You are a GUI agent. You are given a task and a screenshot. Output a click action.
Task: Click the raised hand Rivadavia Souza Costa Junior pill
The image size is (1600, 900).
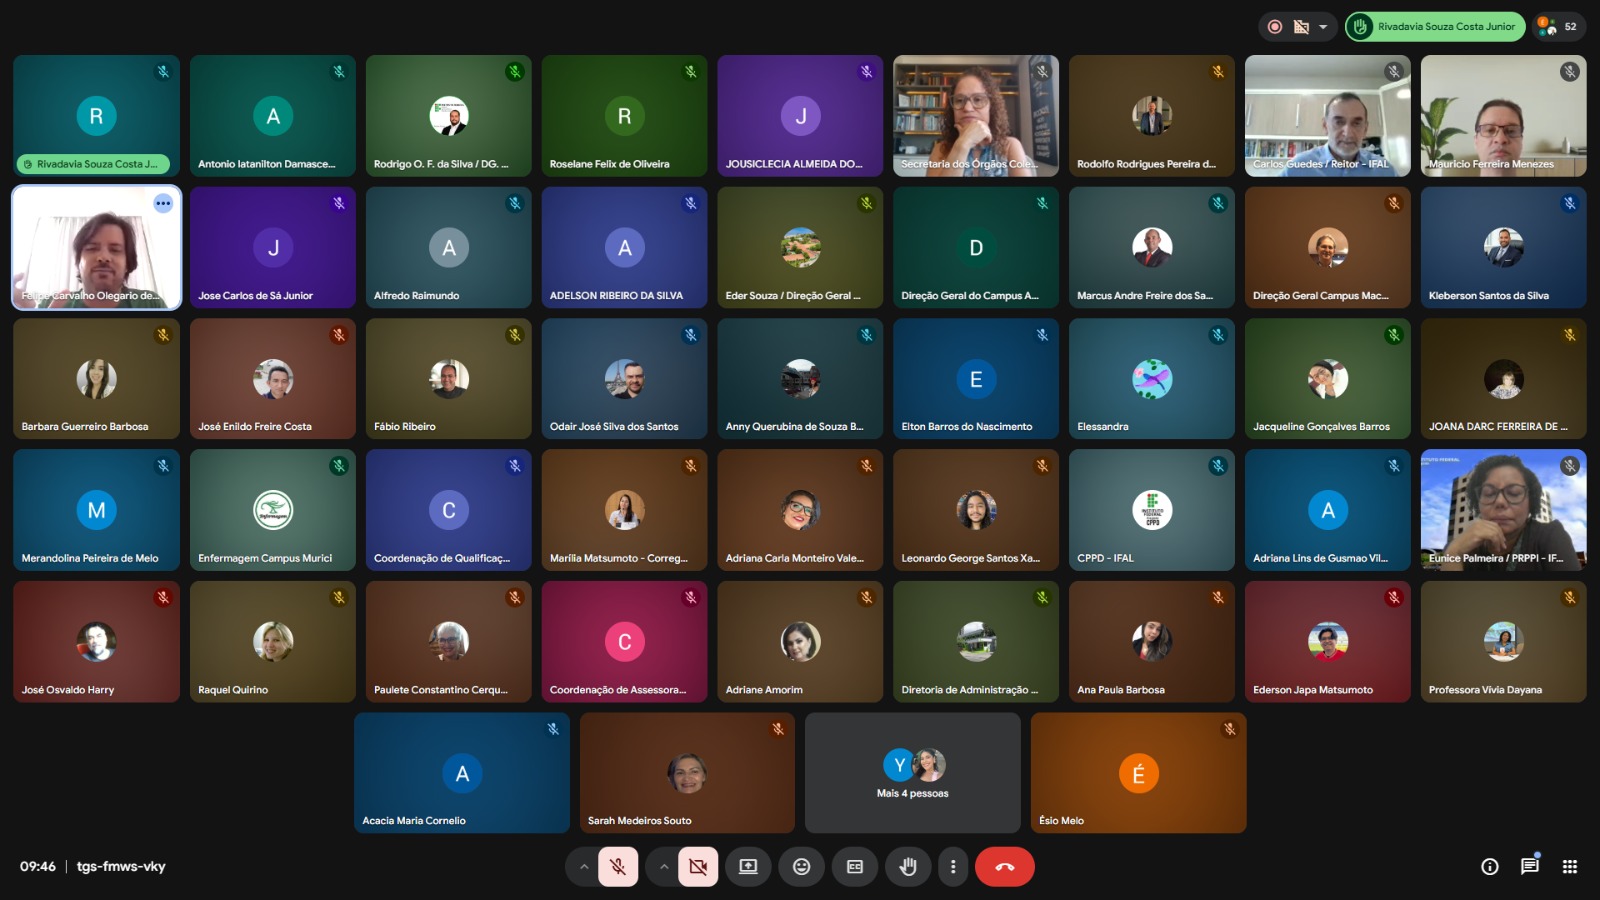tap(1435, 27)
